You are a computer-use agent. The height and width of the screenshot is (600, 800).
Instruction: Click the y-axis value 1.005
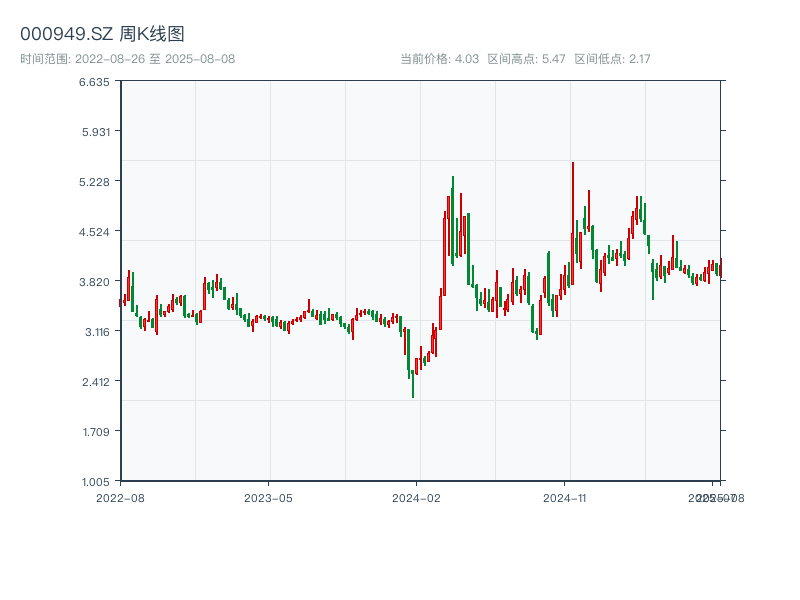(96, 482)
